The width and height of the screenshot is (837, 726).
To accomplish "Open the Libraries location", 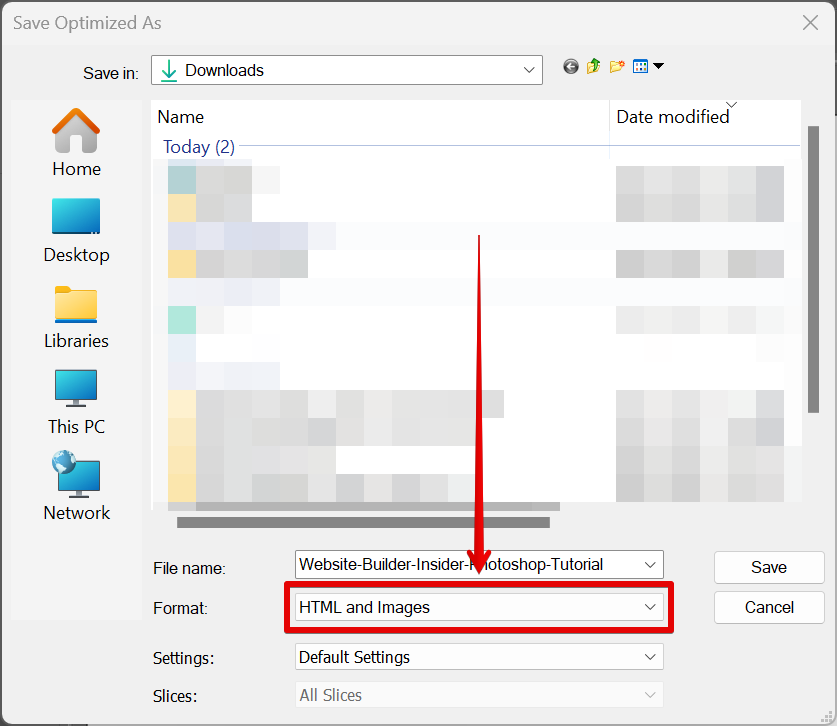I will (76, 317).
